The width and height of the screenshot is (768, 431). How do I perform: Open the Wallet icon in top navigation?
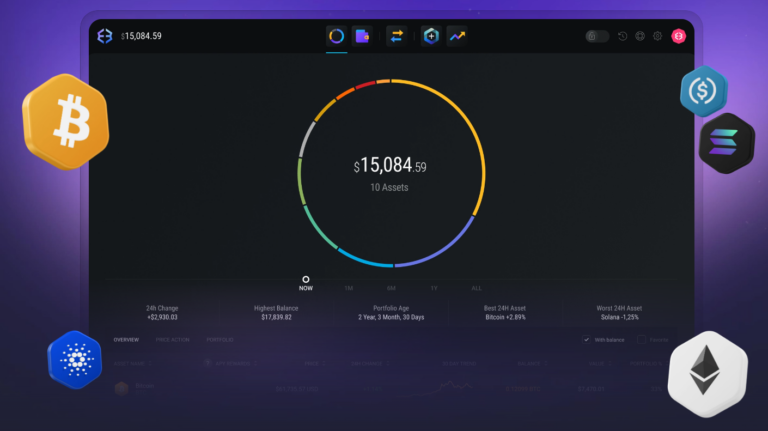tap(362, 36)
